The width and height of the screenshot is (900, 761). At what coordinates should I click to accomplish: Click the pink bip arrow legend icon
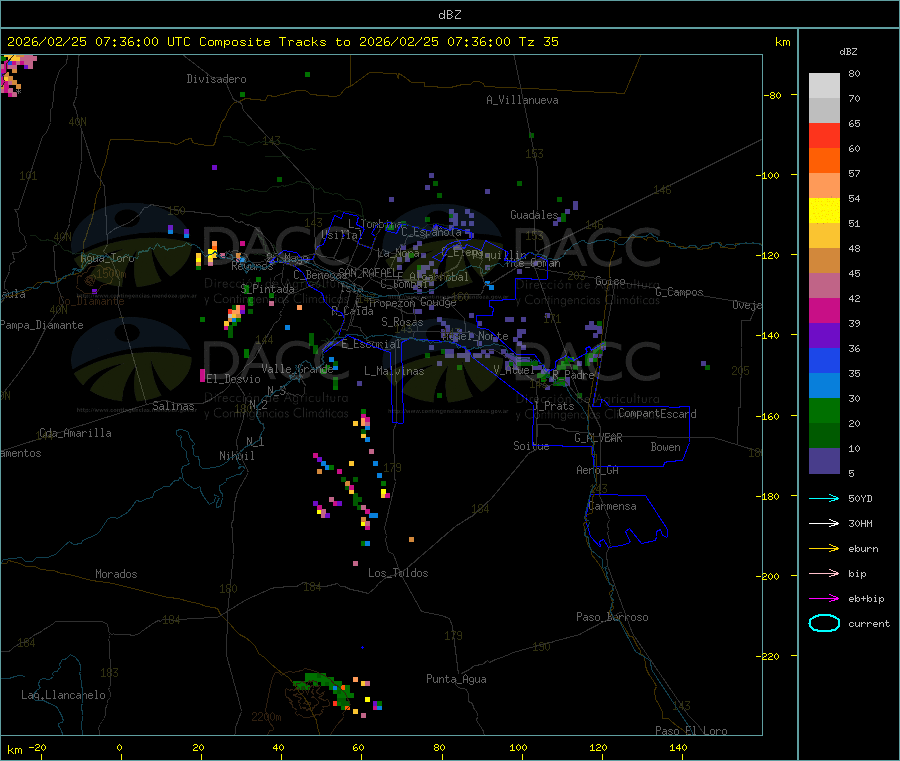click(824, 573)
